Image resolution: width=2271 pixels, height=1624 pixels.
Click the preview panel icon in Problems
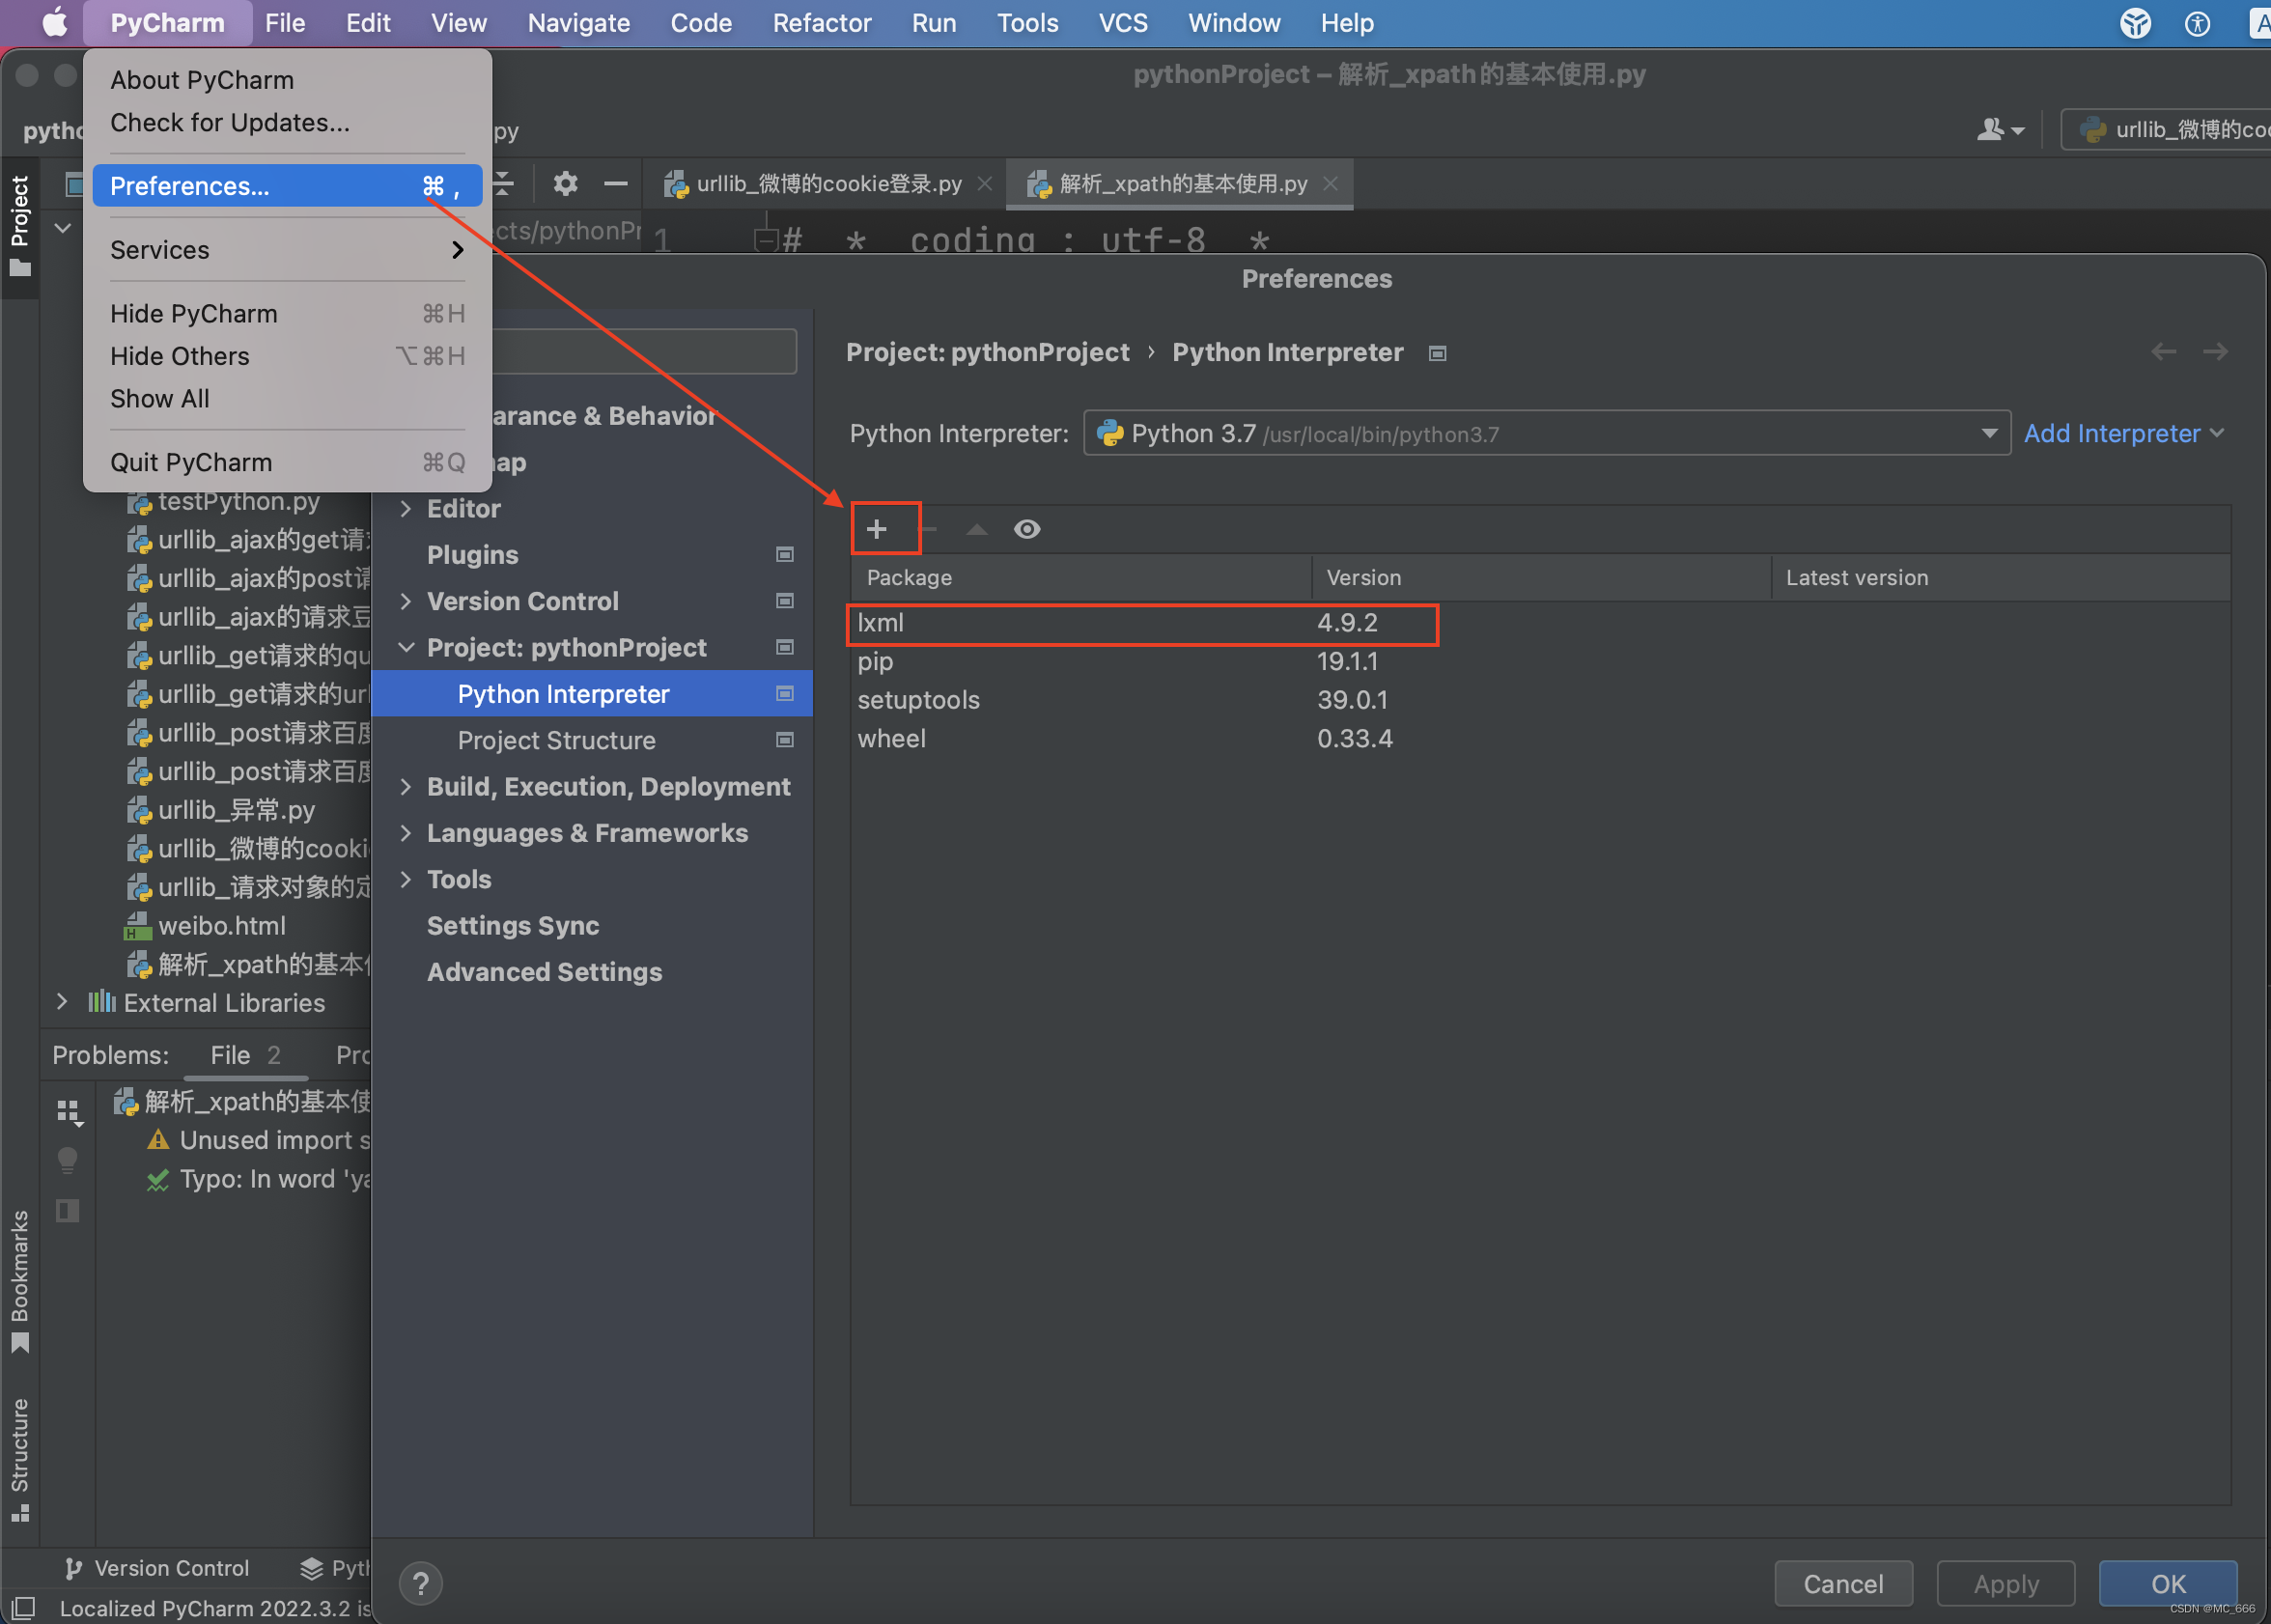click(68, 1210)
